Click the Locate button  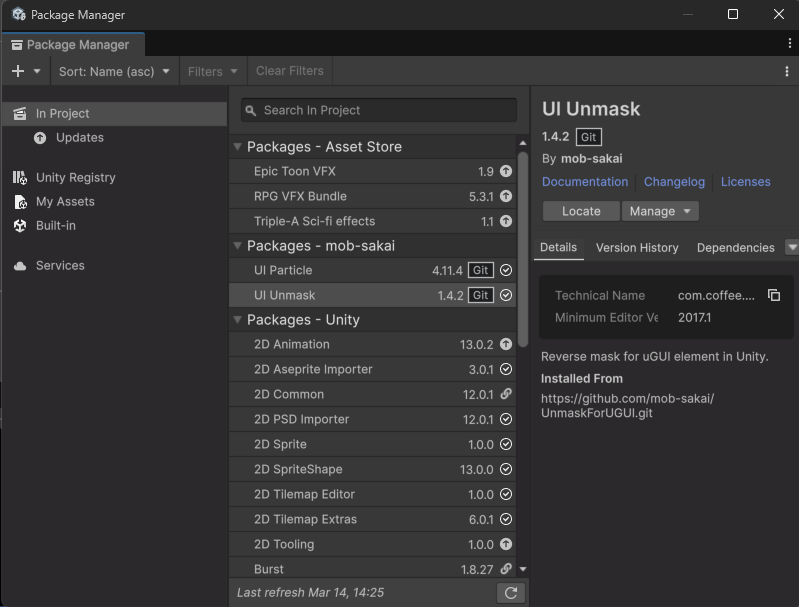(x=581, y=211)
